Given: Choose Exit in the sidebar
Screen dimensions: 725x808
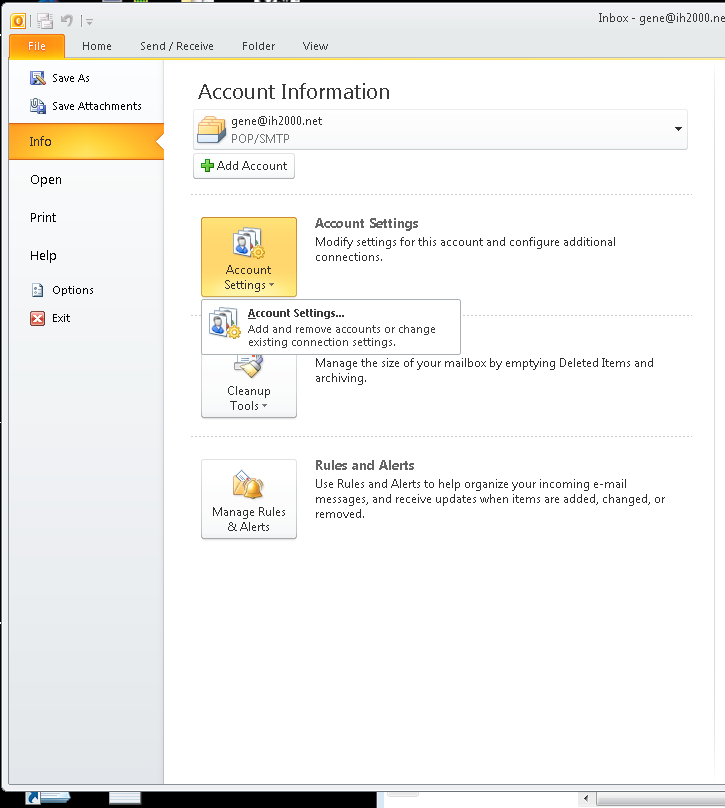Looking at the screenshot, I should click(61, 318).
